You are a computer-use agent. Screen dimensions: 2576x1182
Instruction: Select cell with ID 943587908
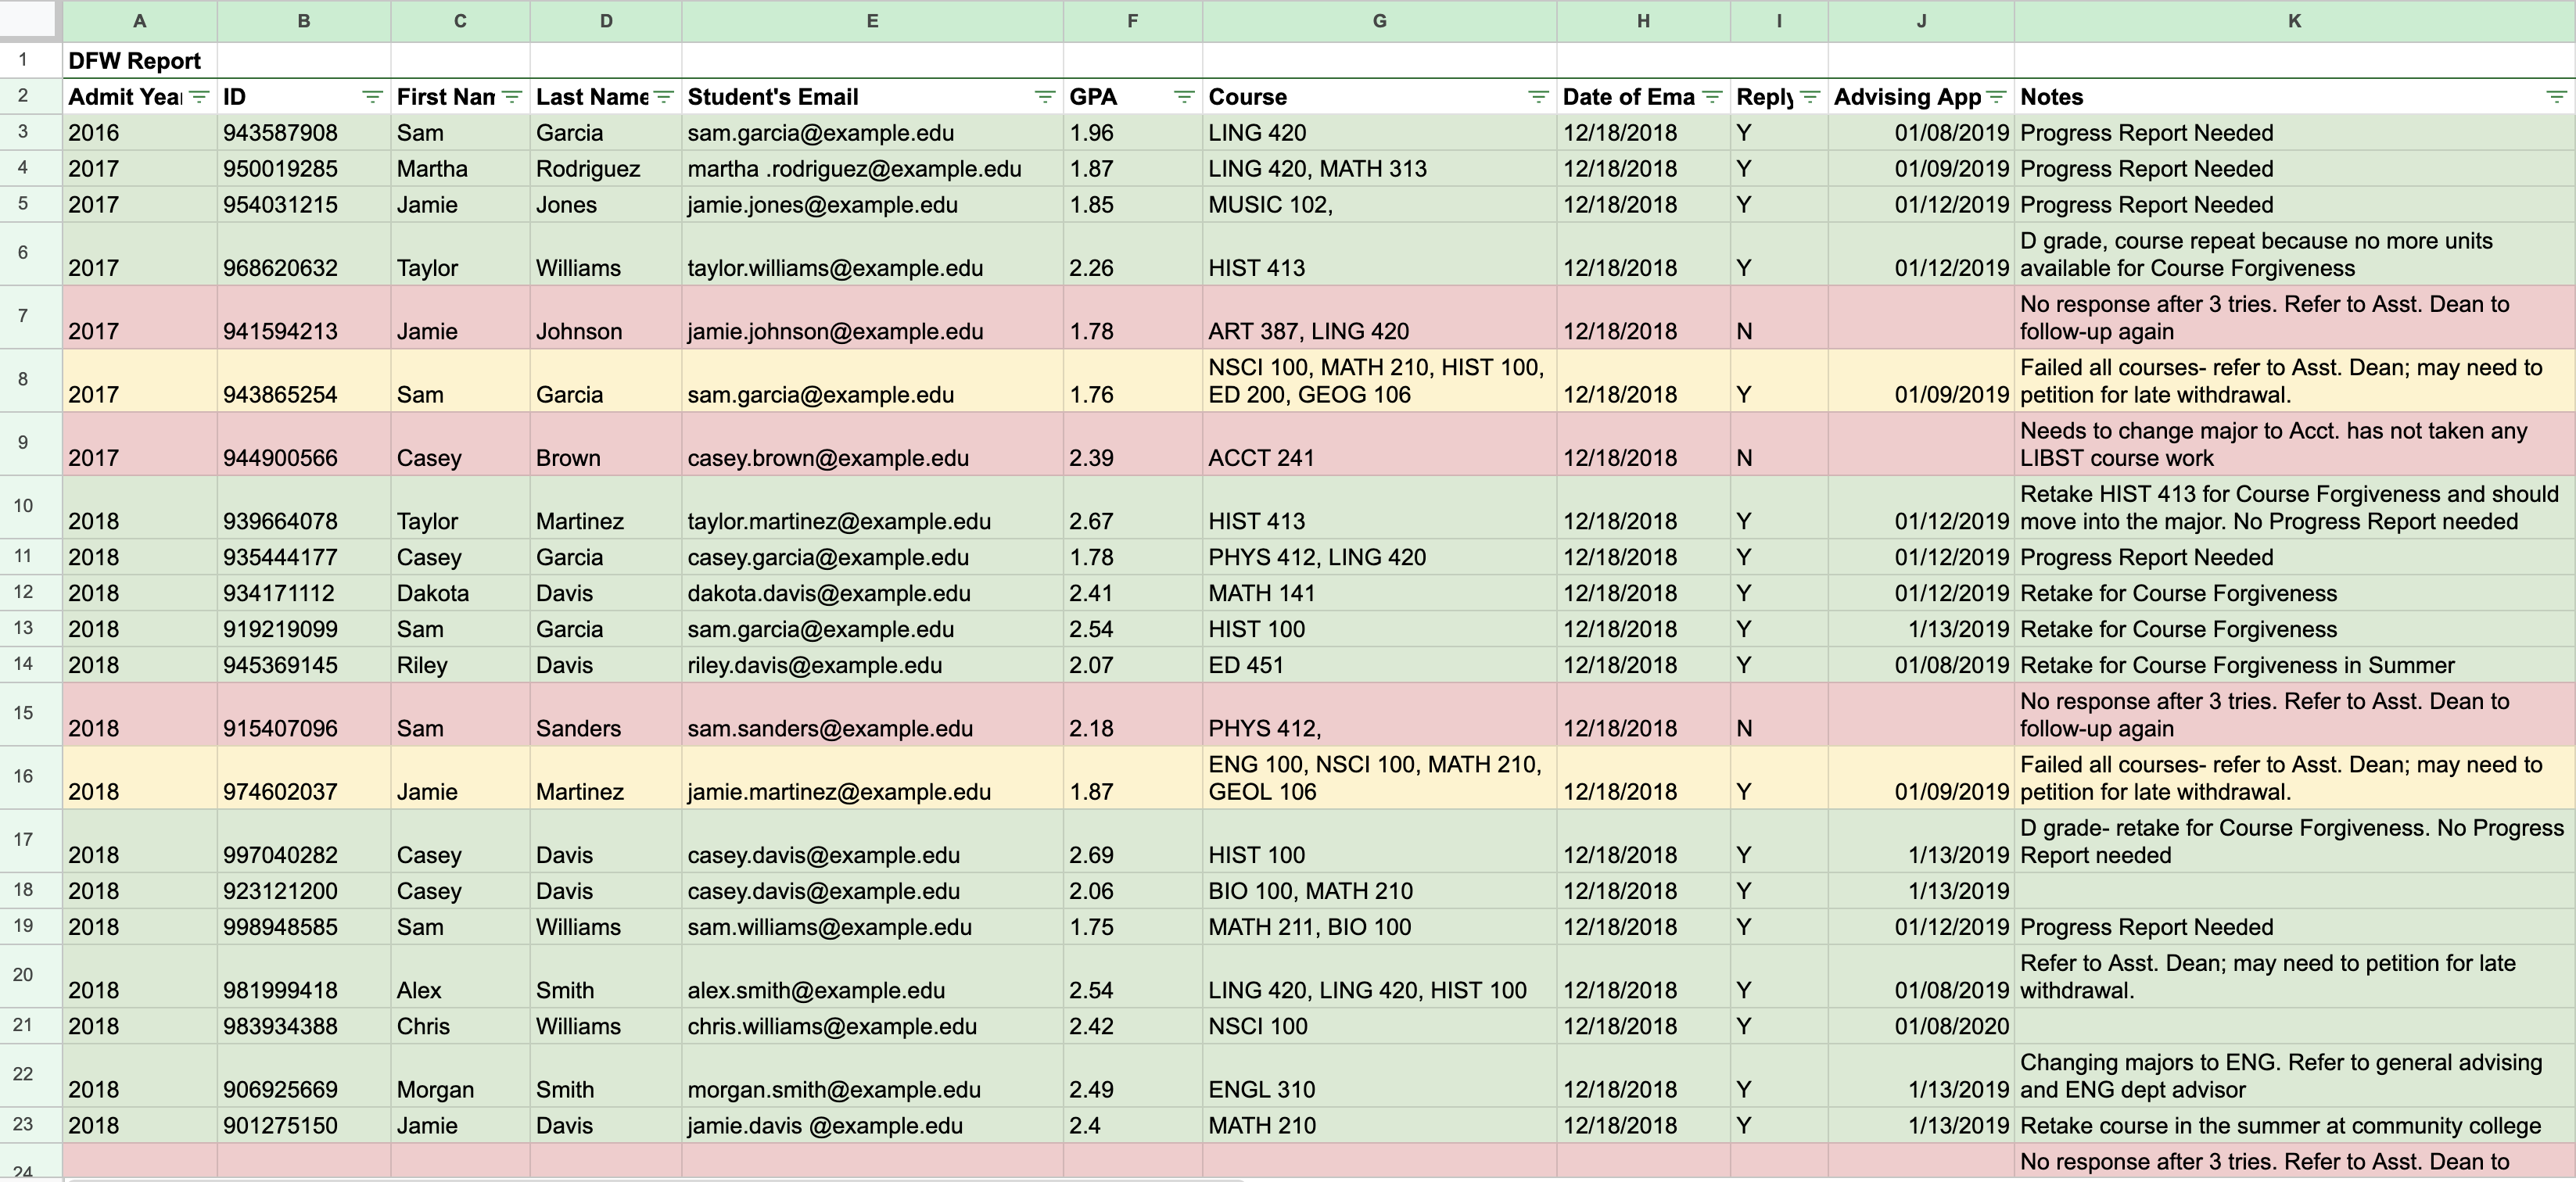pyautogui.click(x=304, y=133)
